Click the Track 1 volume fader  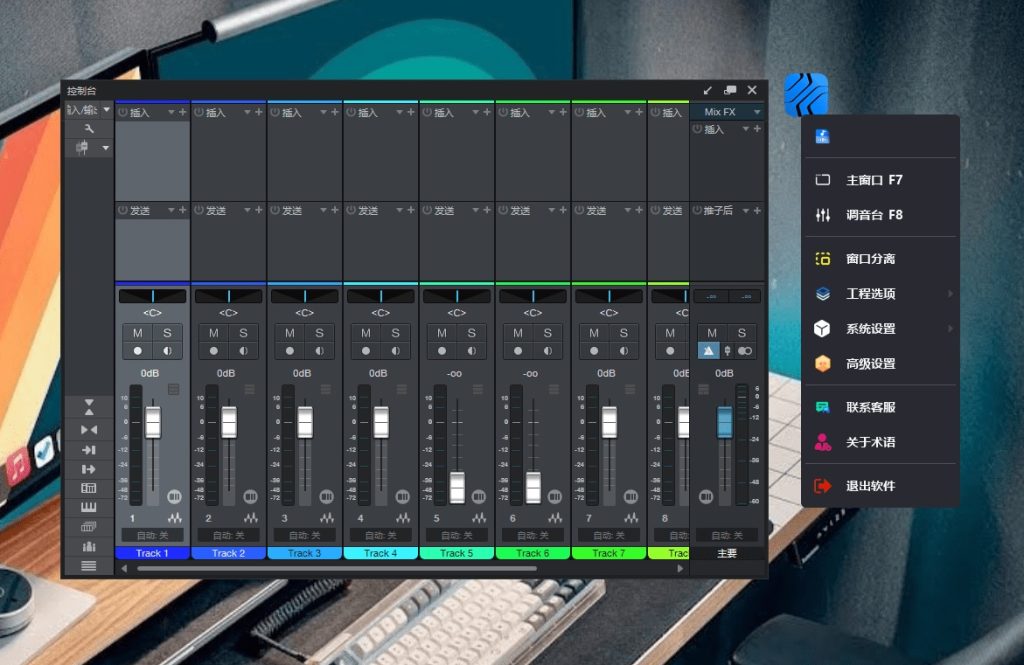coord(153,422)
